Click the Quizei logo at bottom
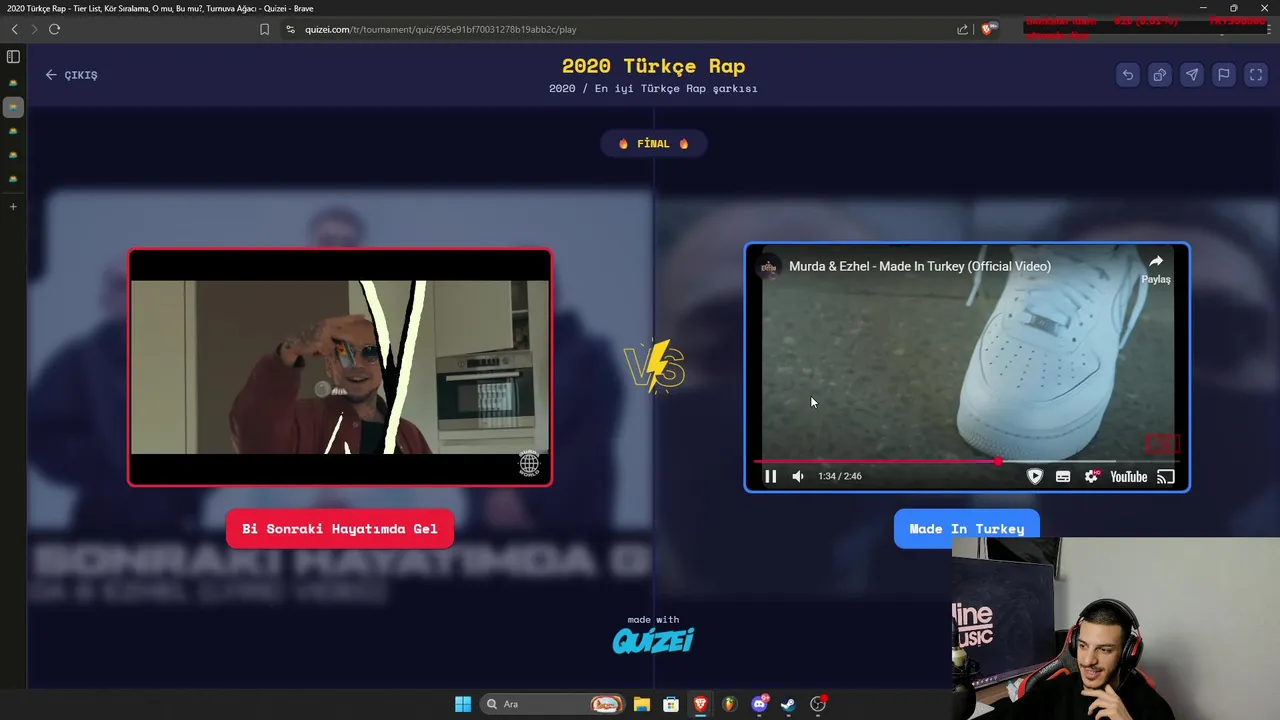This screenshot has height=720, width=1280. click(x=653, y=640)
